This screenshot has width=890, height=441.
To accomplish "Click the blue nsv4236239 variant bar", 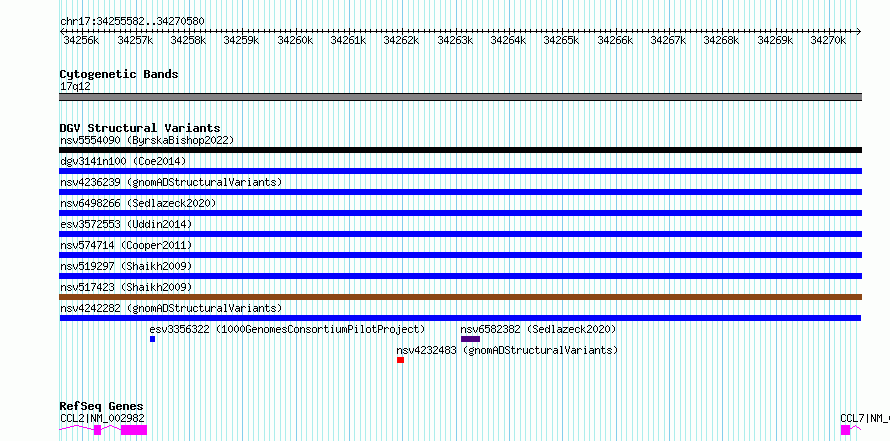I will 460,192.
